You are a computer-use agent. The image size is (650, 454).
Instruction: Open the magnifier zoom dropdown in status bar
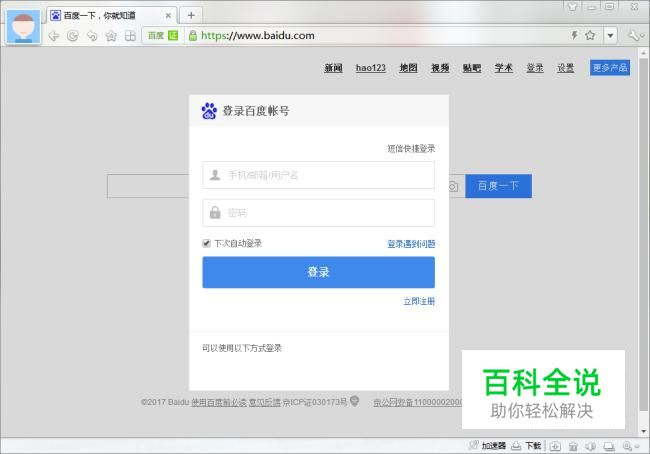(x=631, y=446)
